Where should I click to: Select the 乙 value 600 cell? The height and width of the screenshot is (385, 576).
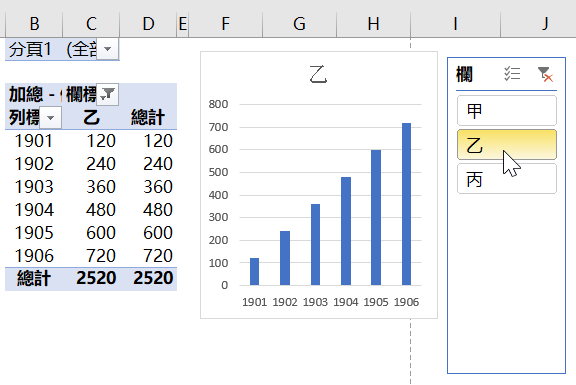91,233
